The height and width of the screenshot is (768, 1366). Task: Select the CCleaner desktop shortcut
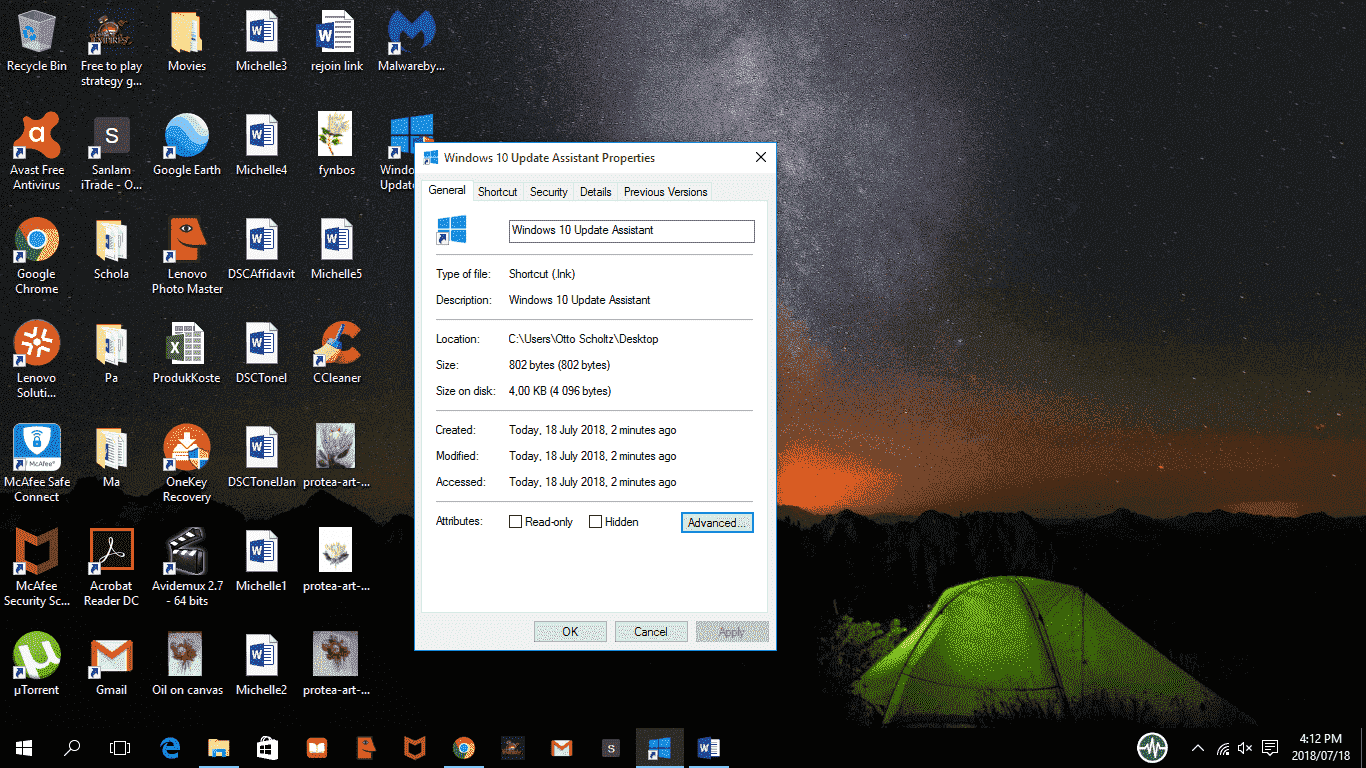(337, 352)
